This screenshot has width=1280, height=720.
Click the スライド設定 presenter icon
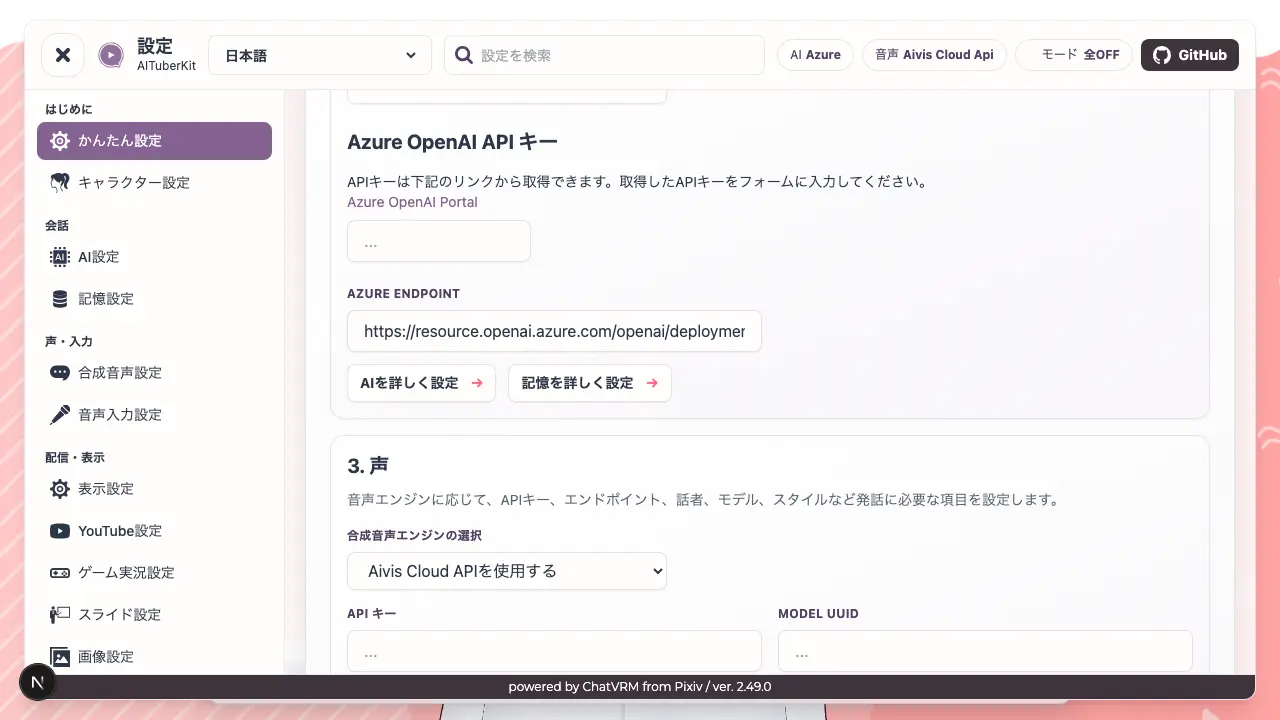[x=60, y=615]
